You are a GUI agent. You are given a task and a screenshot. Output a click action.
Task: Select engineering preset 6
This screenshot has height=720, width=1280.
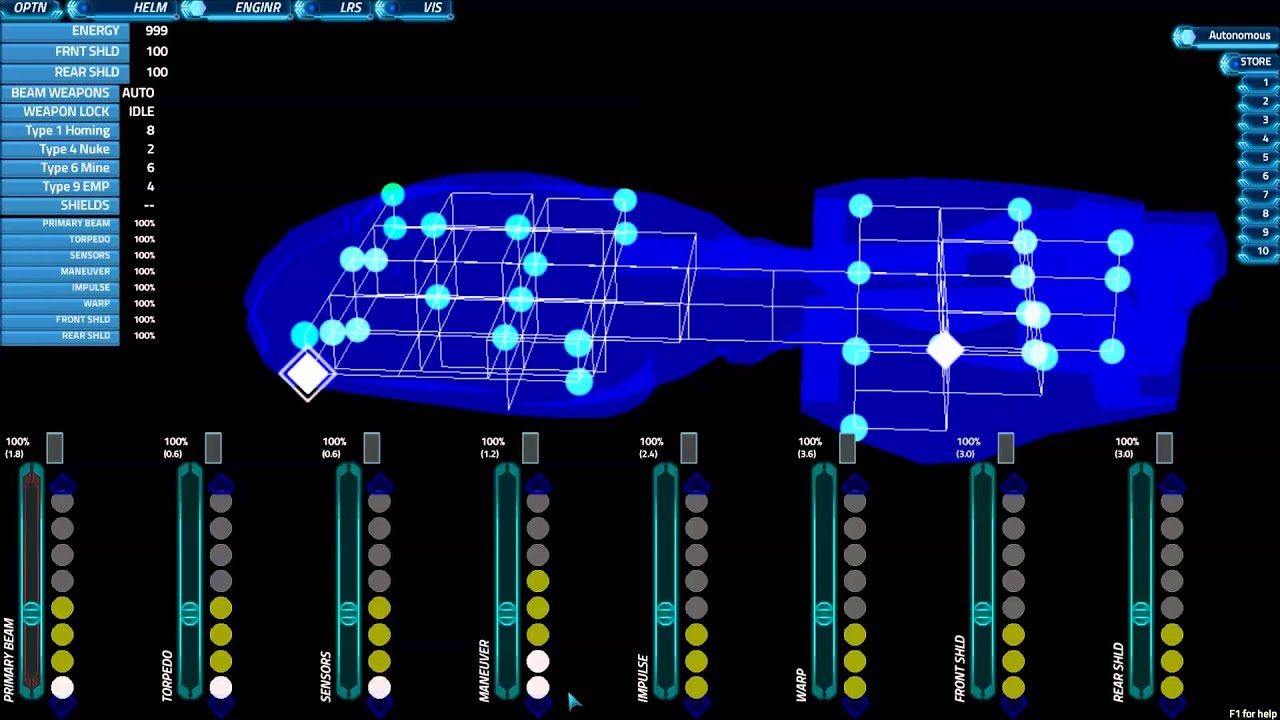pos(1259,176)
